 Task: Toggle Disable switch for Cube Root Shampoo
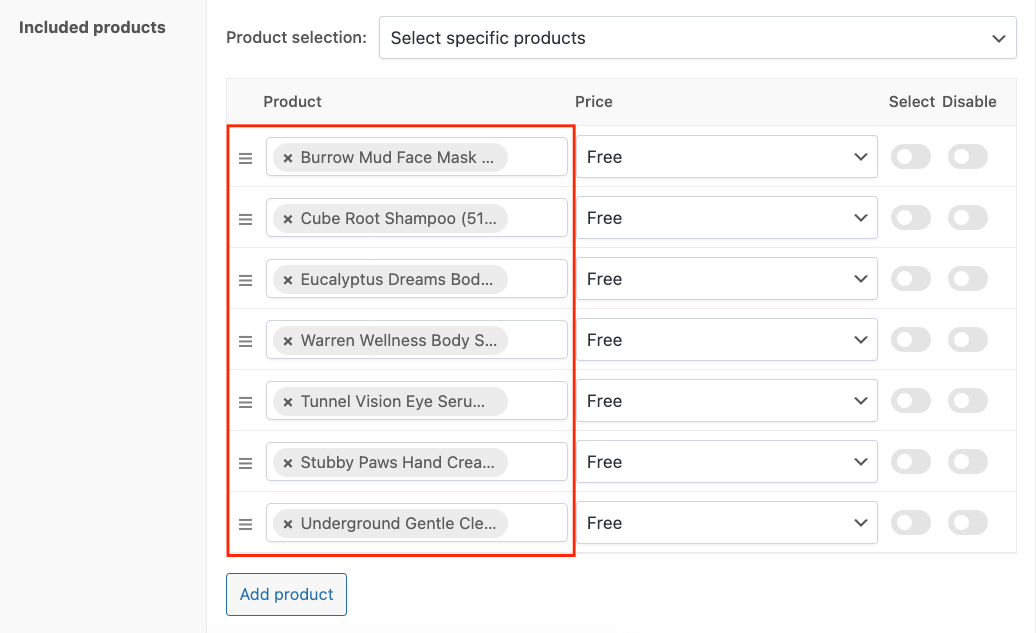tap(967, 218)
